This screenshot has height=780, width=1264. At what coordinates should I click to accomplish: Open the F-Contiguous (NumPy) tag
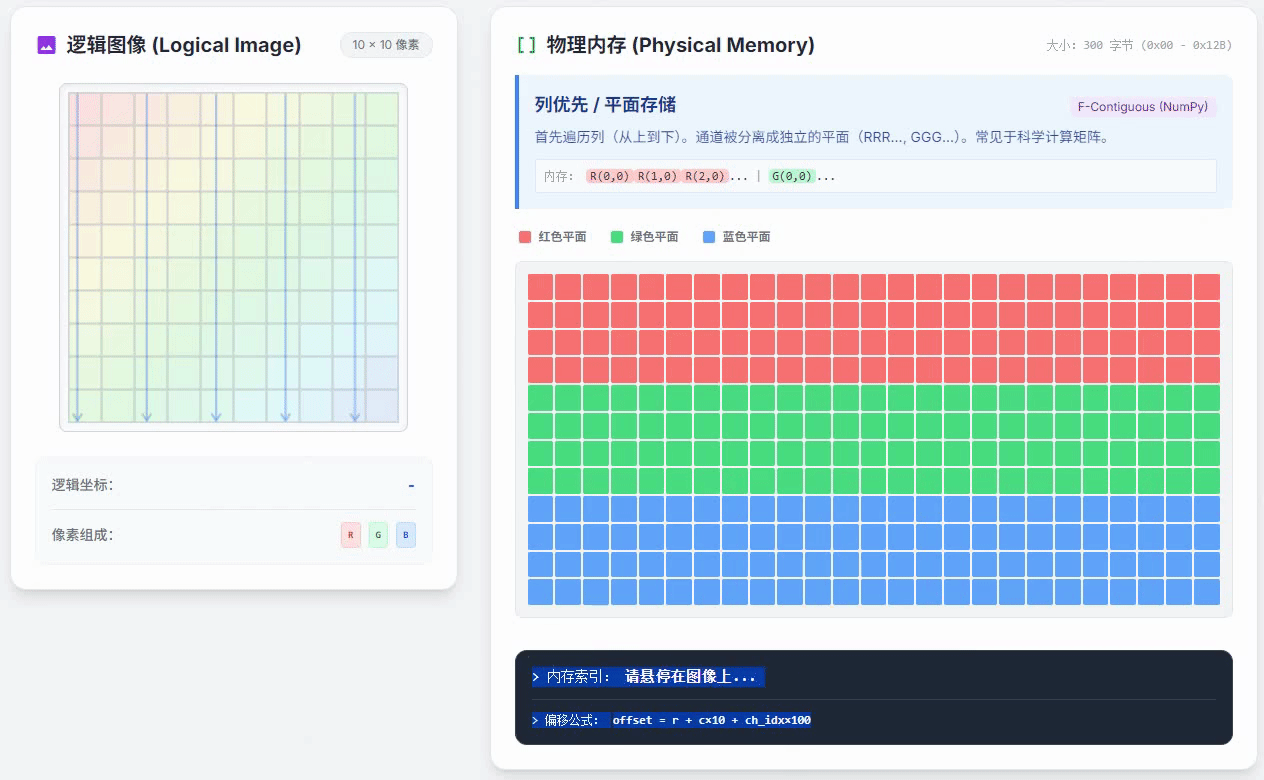[x=1141, y=106]
